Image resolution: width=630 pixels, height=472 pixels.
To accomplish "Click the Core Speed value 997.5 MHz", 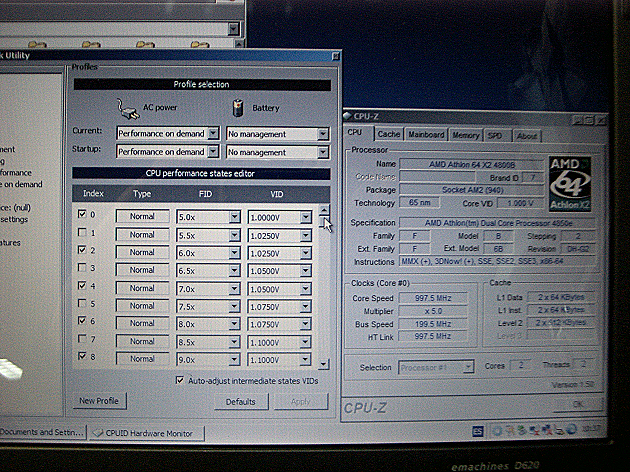I will [x=433, y=298].
